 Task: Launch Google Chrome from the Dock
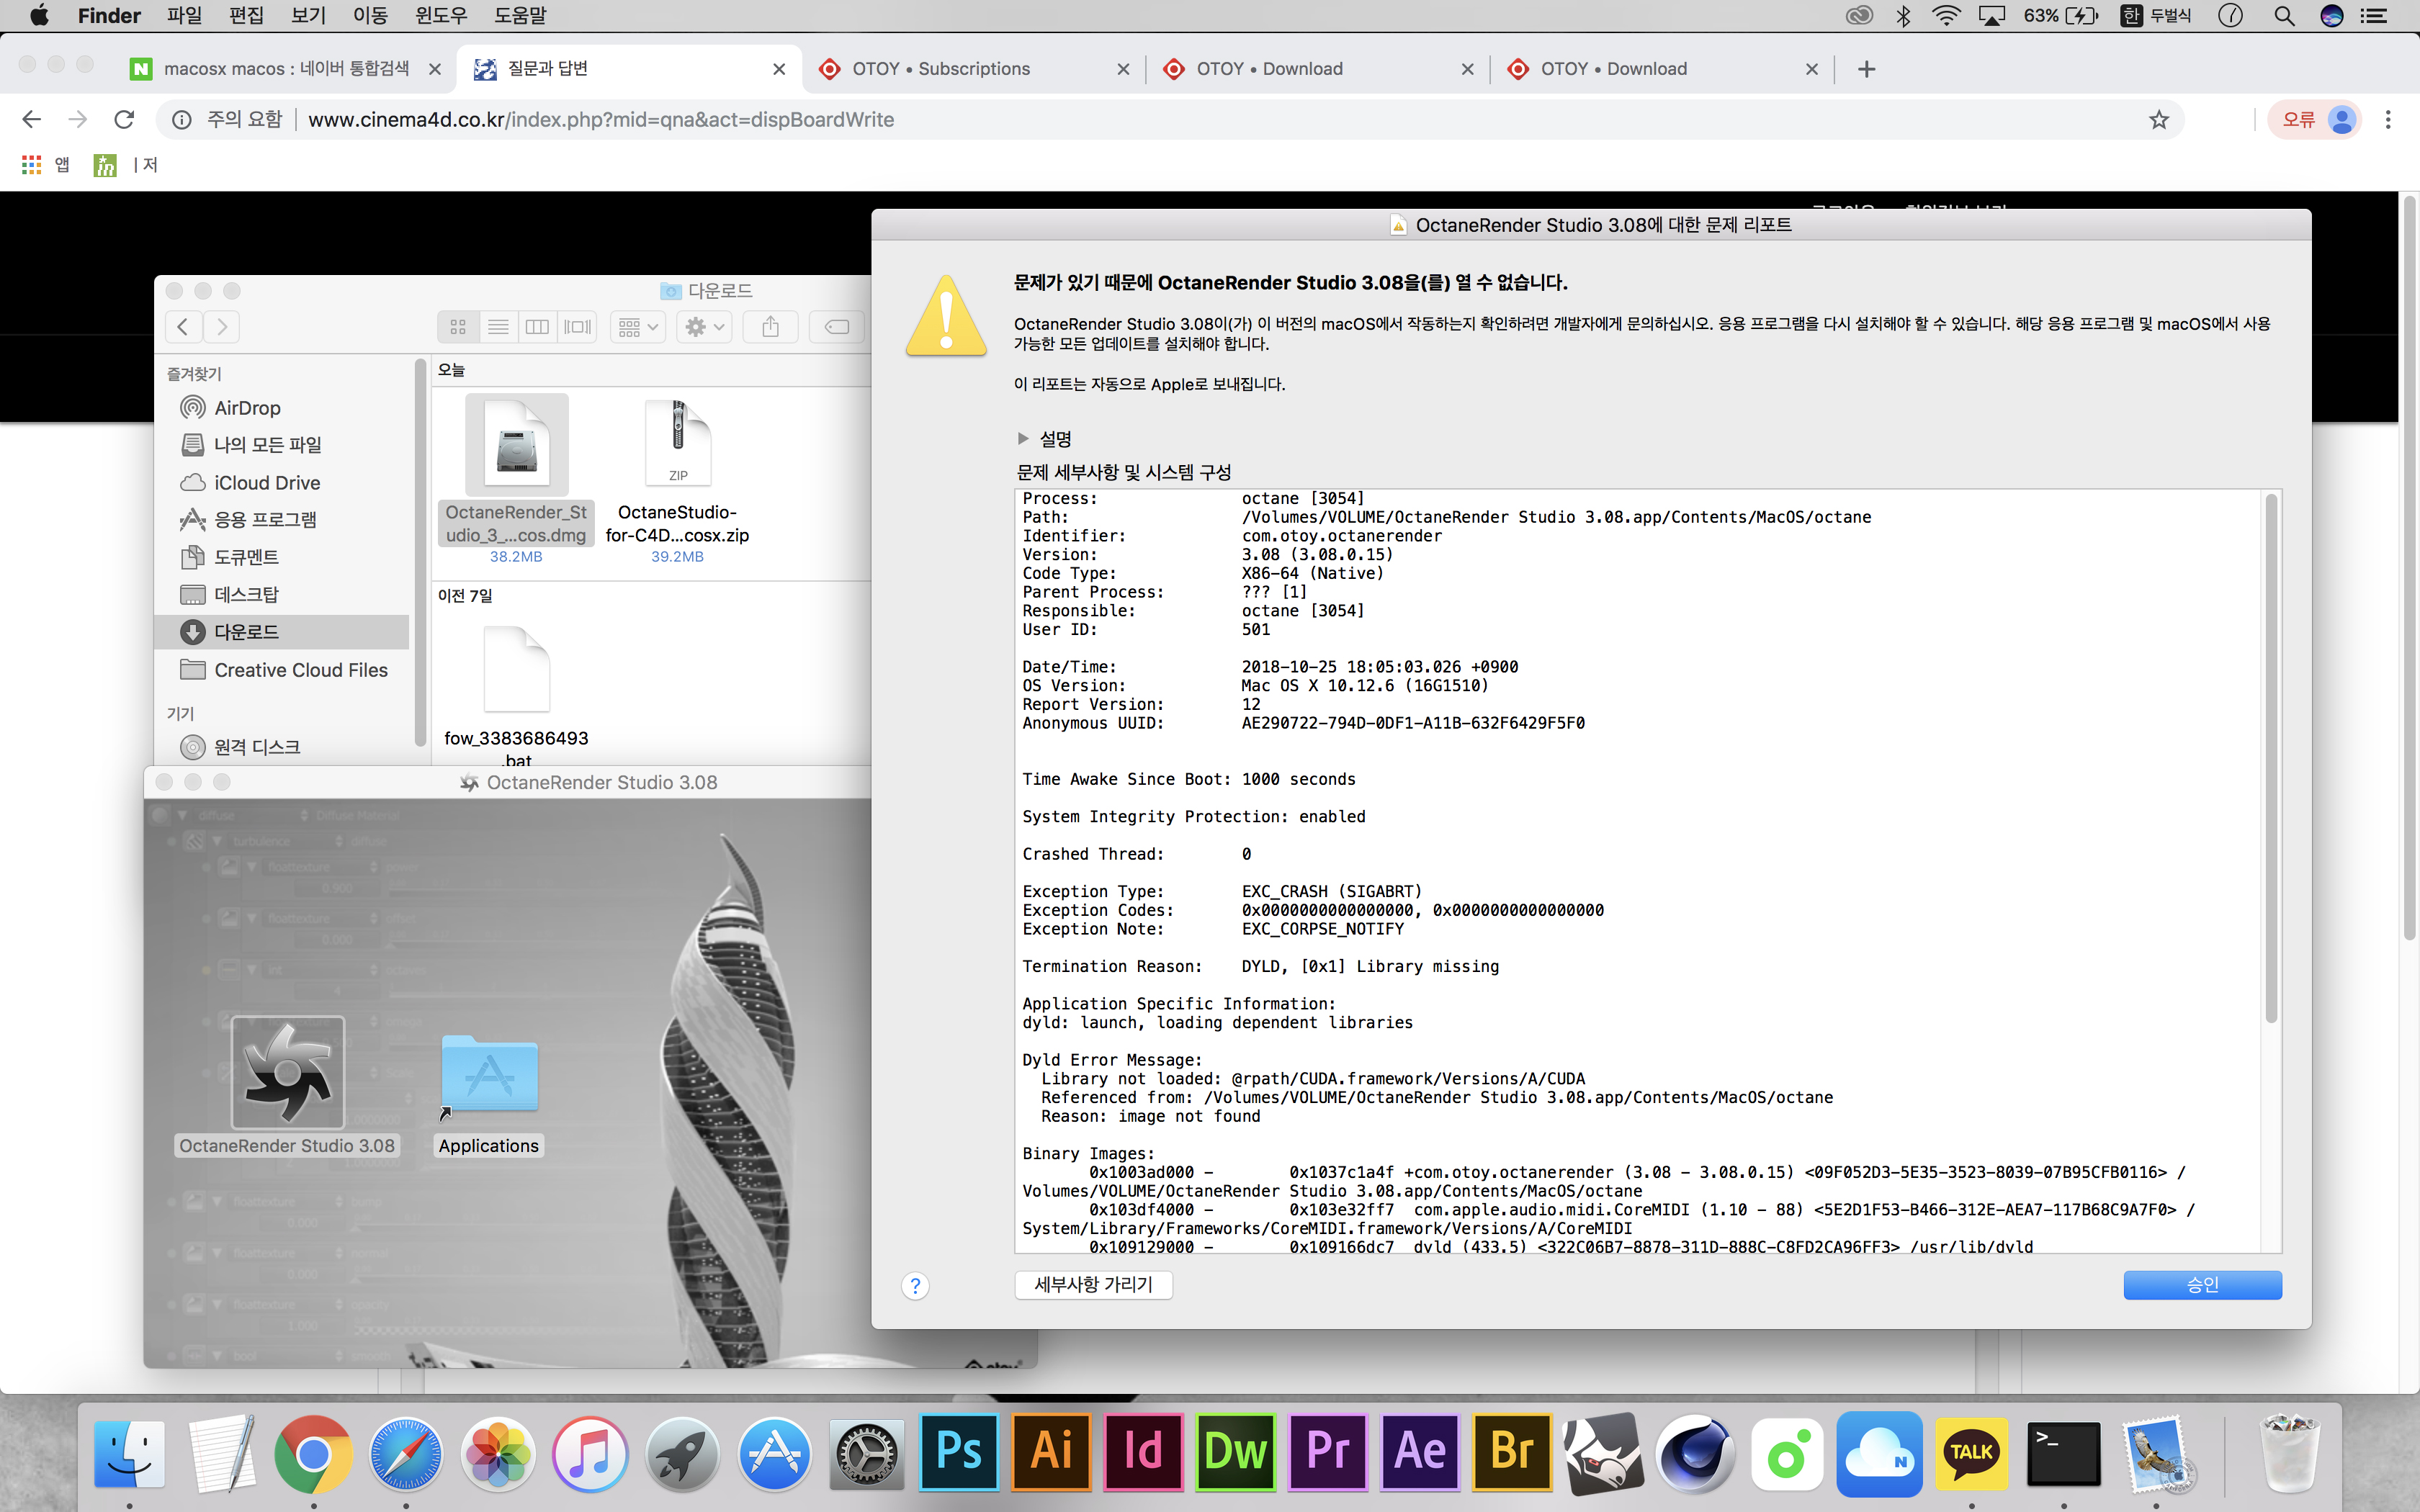[313, 1453]
